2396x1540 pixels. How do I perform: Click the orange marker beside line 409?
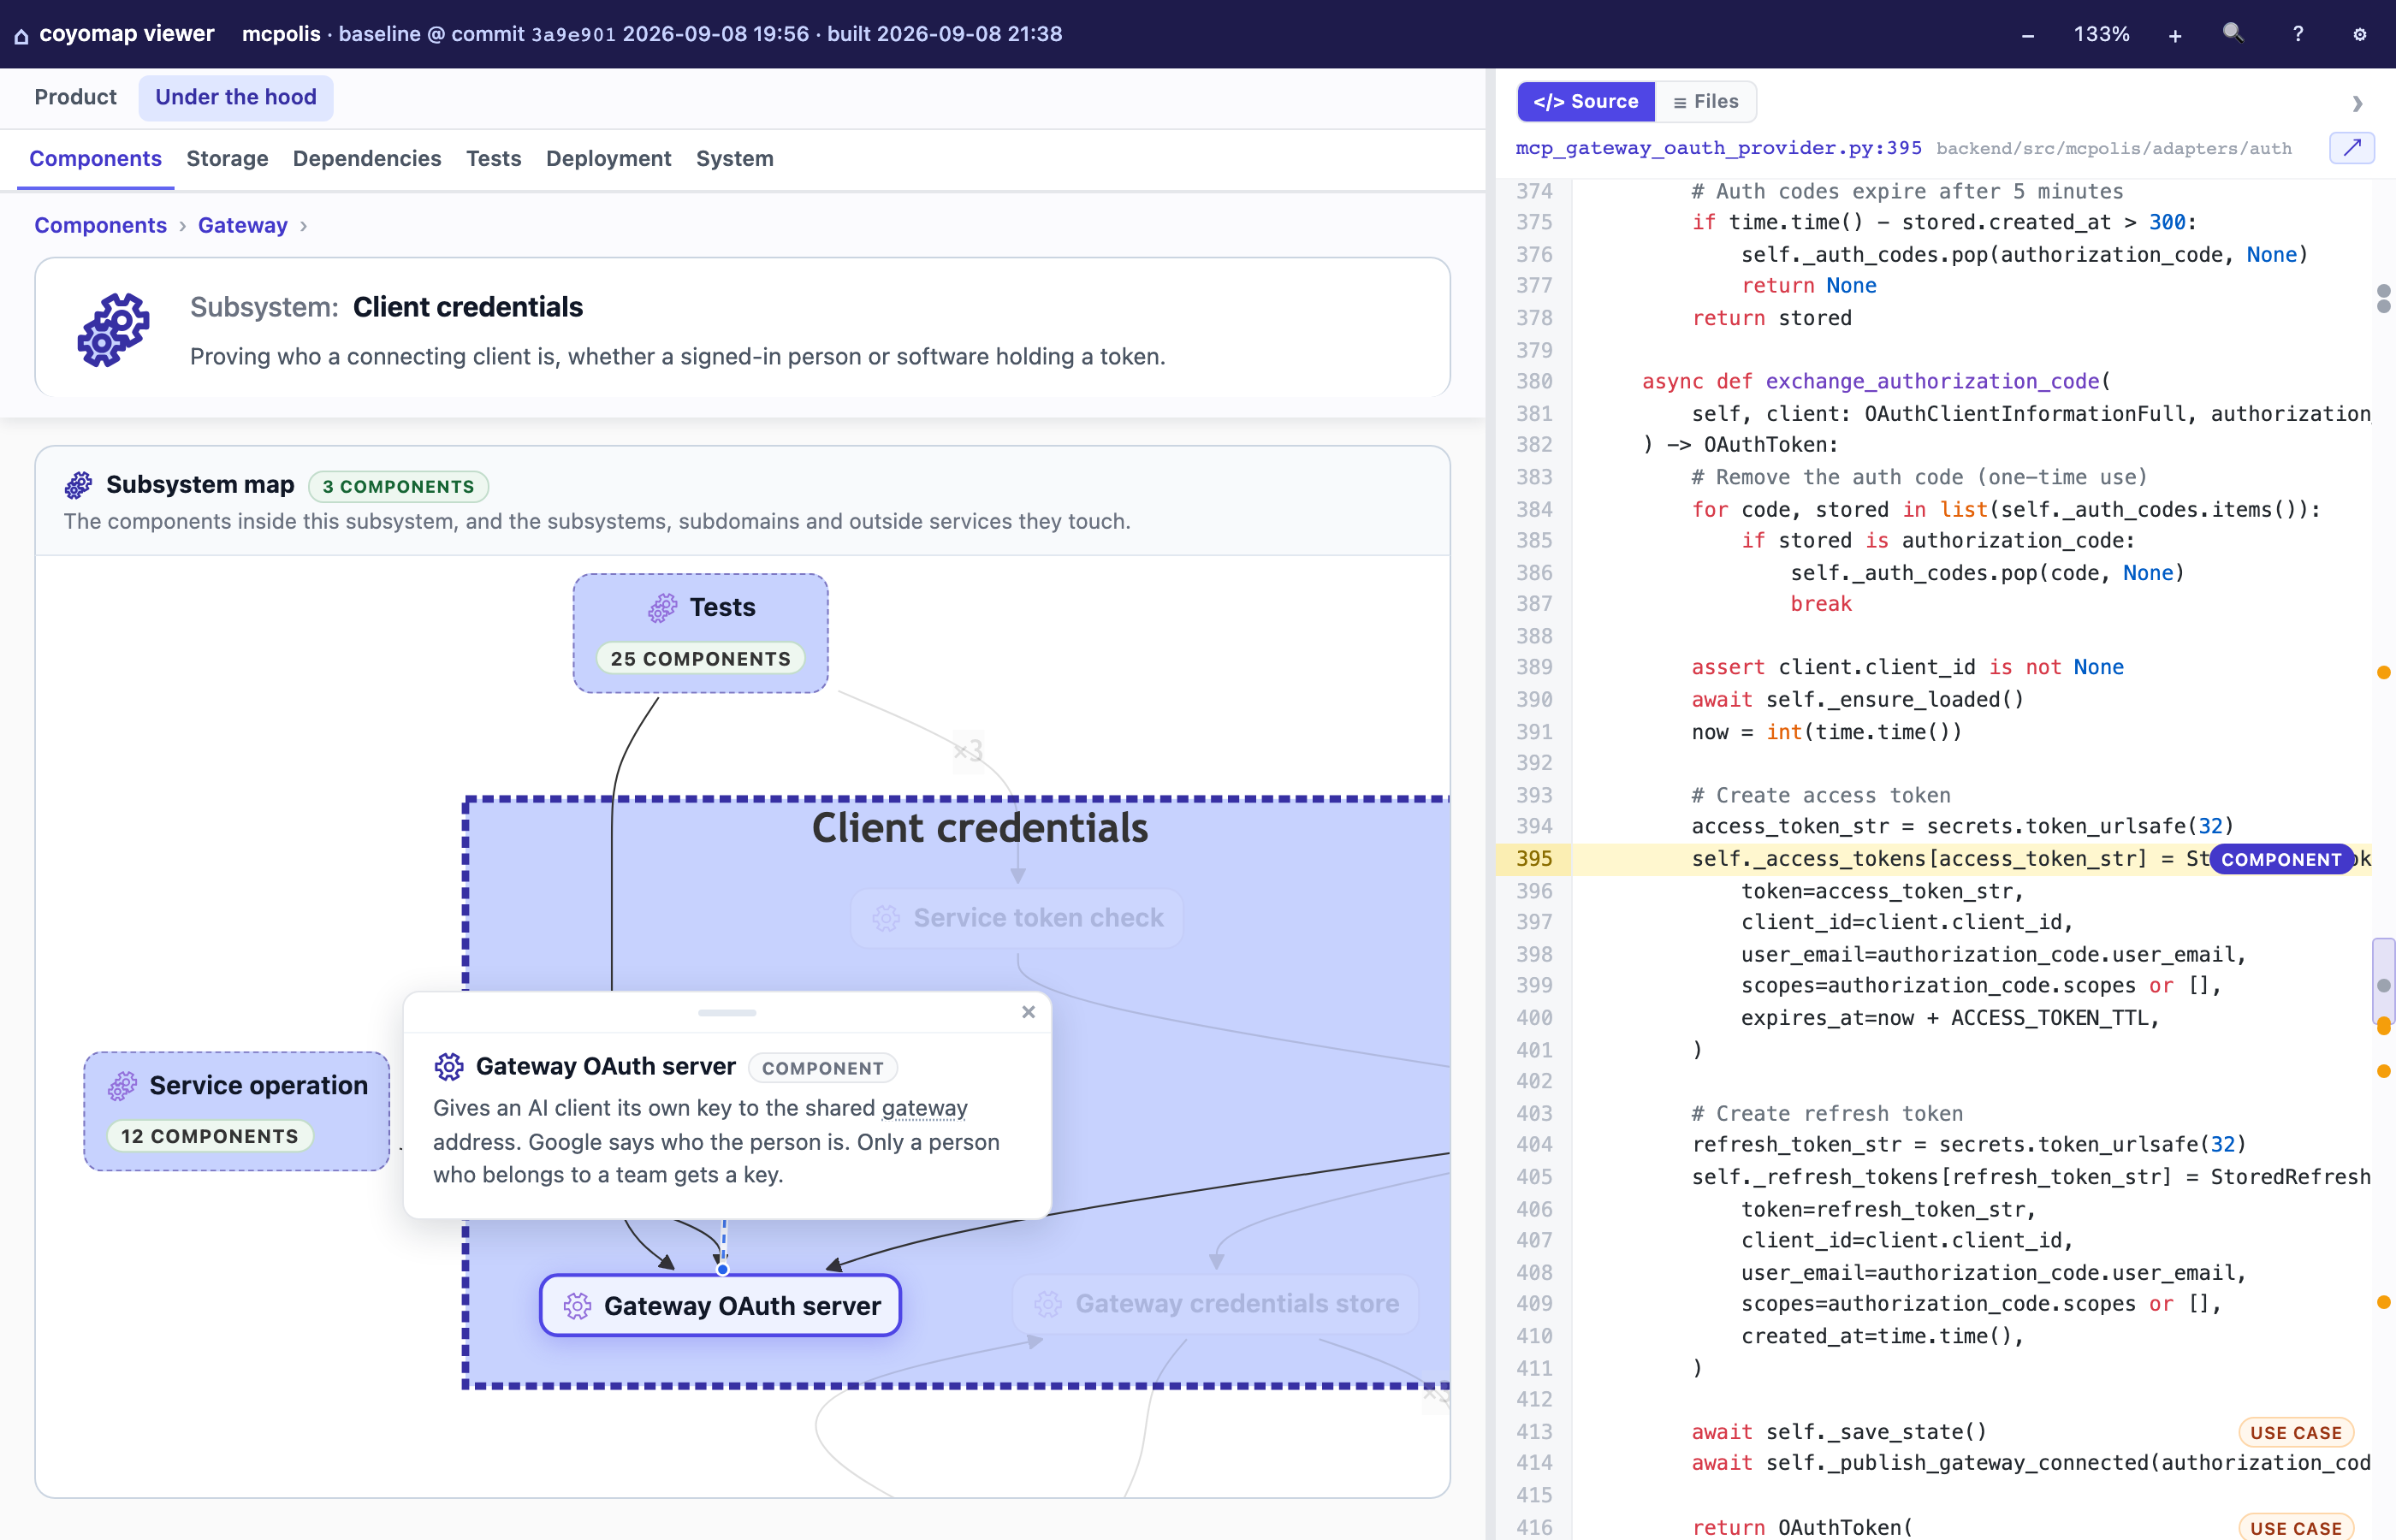pyautogui.click(x=2383, y=1302)
